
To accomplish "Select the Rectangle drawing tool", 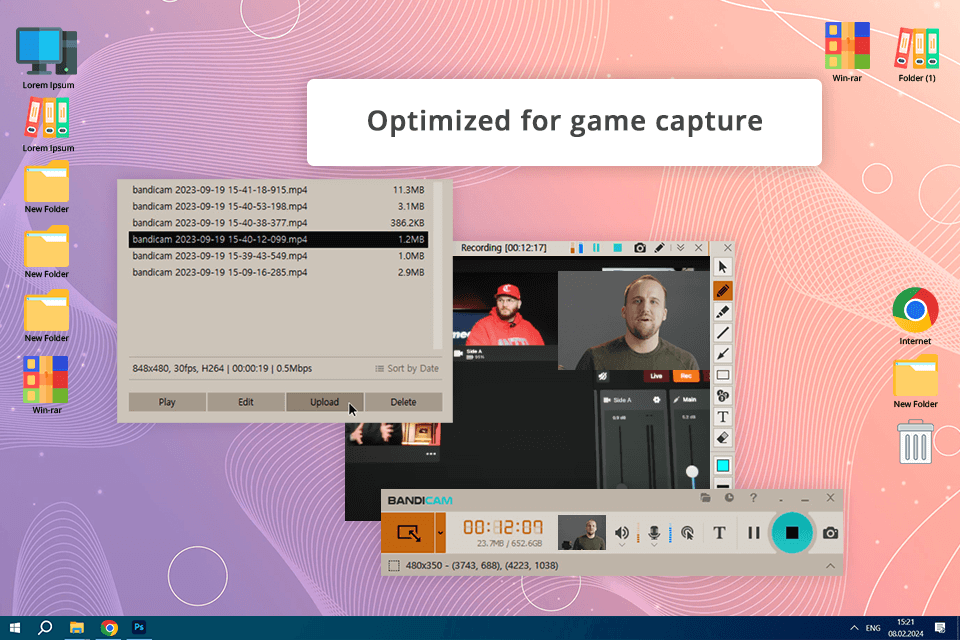I will [x=722, y=375].
